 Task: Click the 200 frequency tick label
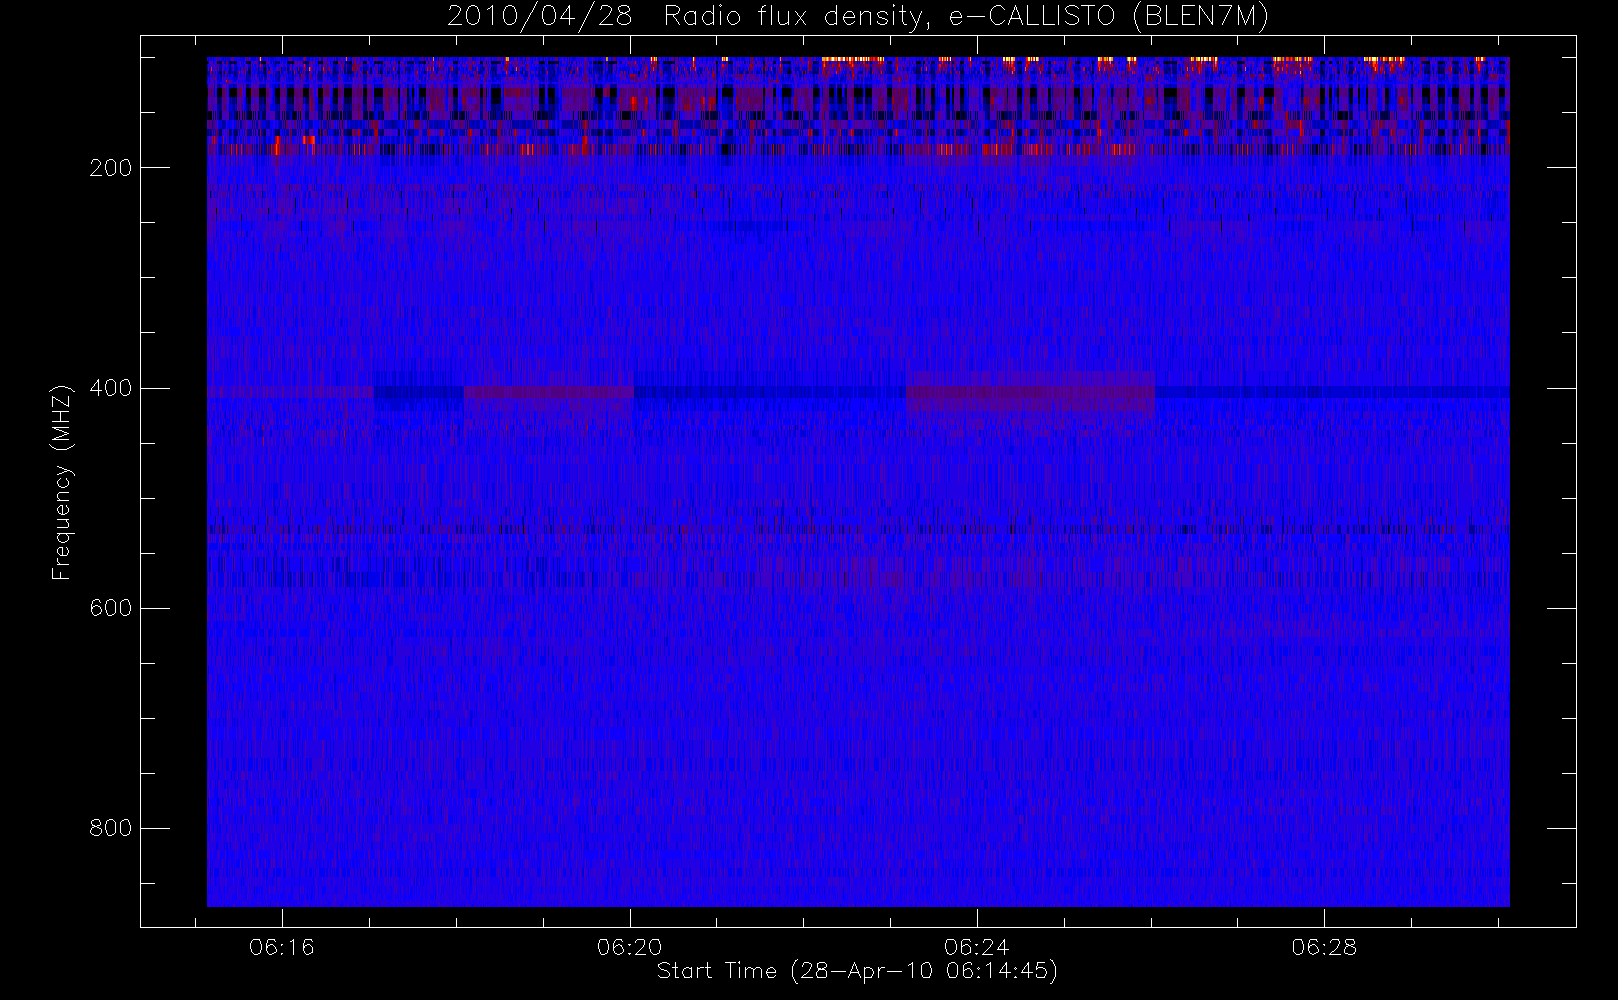[x=110, y=168]
